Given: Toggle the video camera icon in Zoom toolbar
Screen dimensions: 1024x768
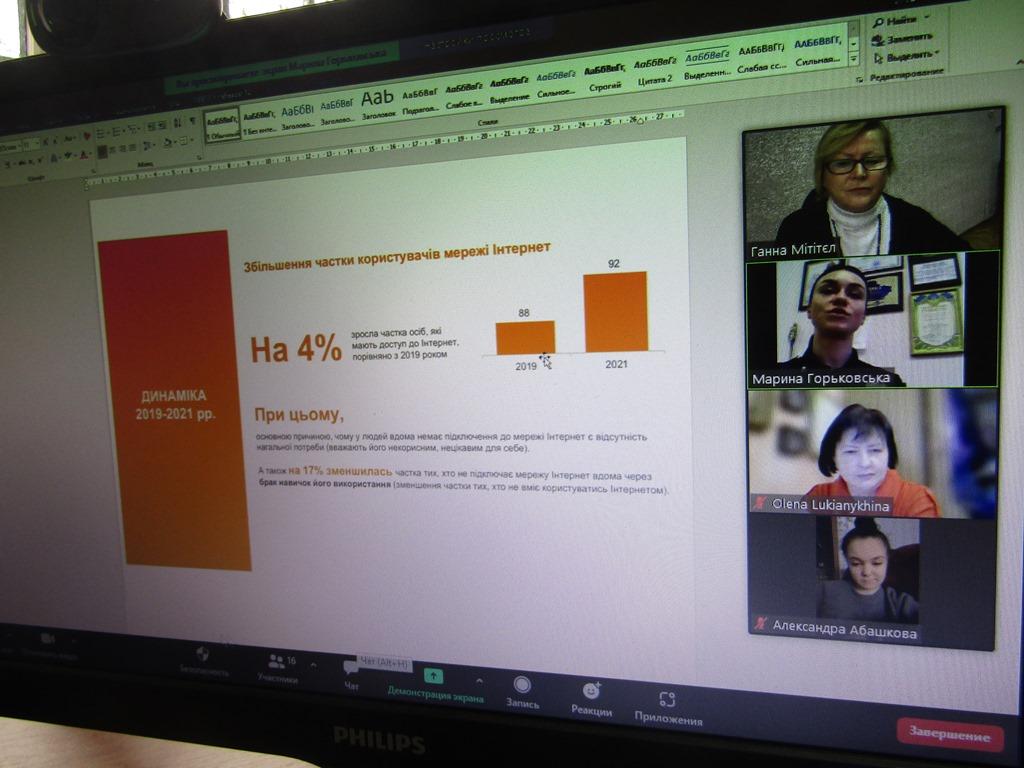Looking at the screenshot, I should click(47, 638).
